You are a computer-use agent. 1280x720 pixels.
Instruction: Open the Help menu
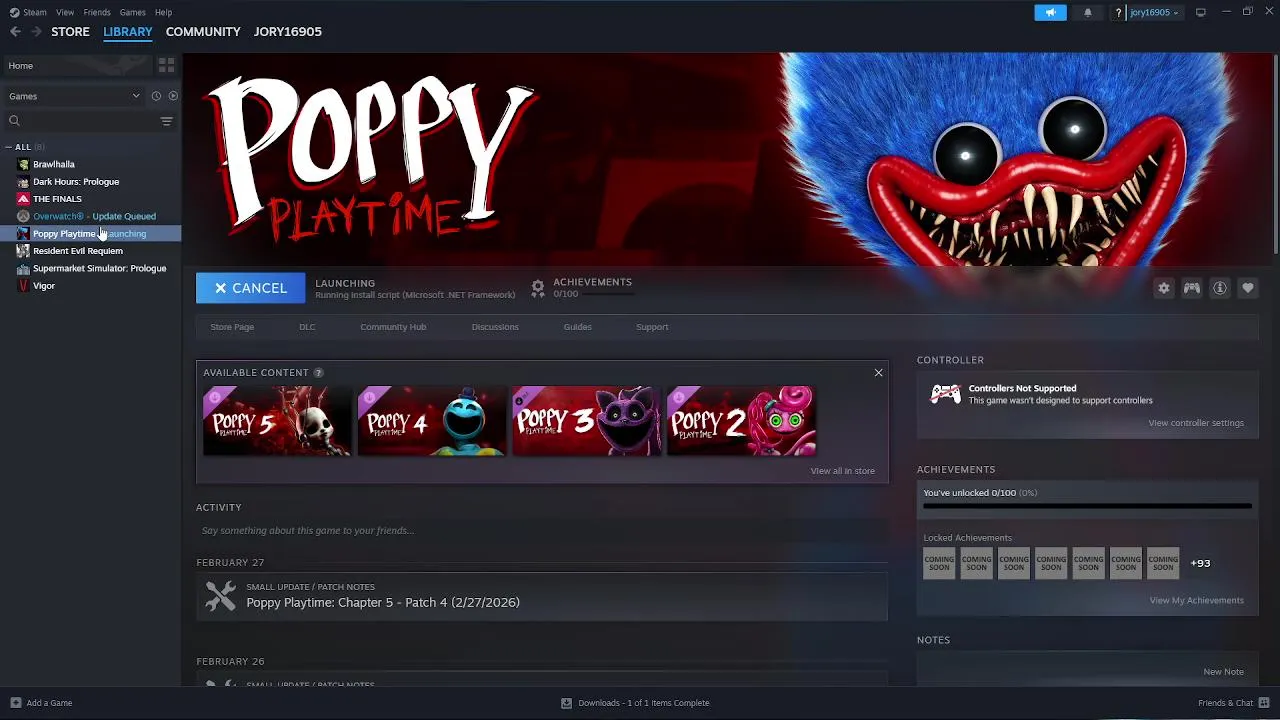[163, 12]
